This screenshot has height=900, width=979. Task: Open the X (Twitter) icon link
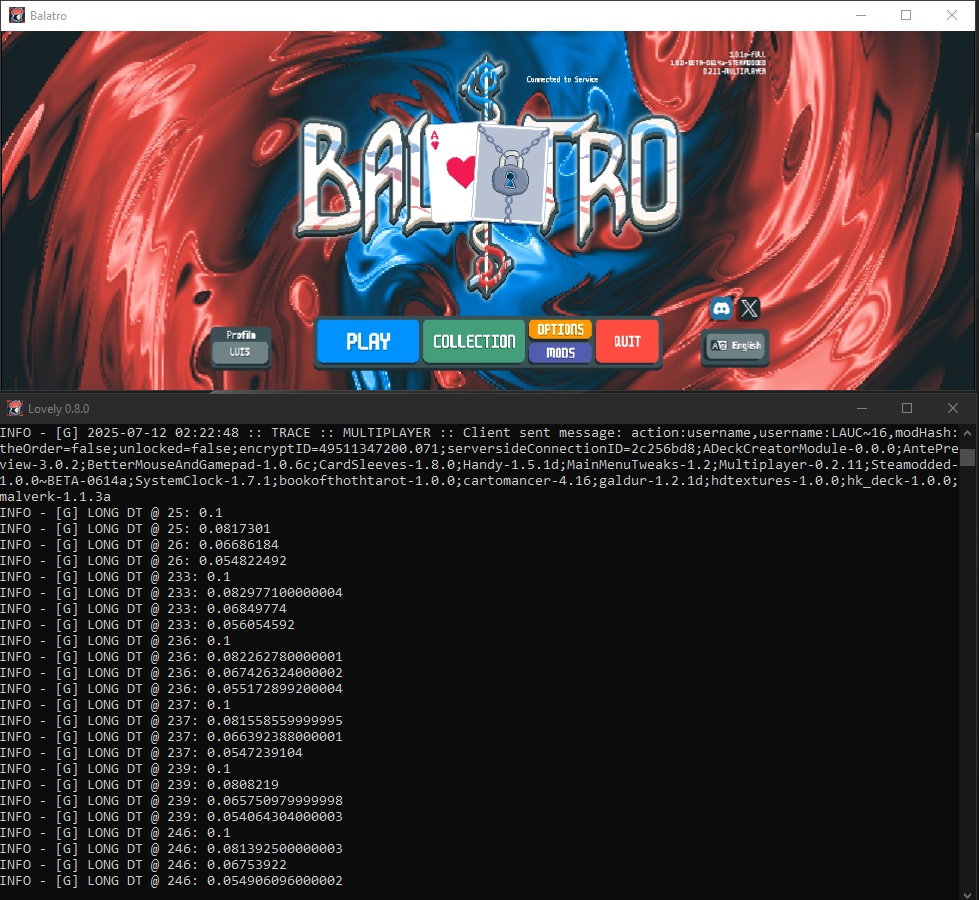click(x=749, y=308)
